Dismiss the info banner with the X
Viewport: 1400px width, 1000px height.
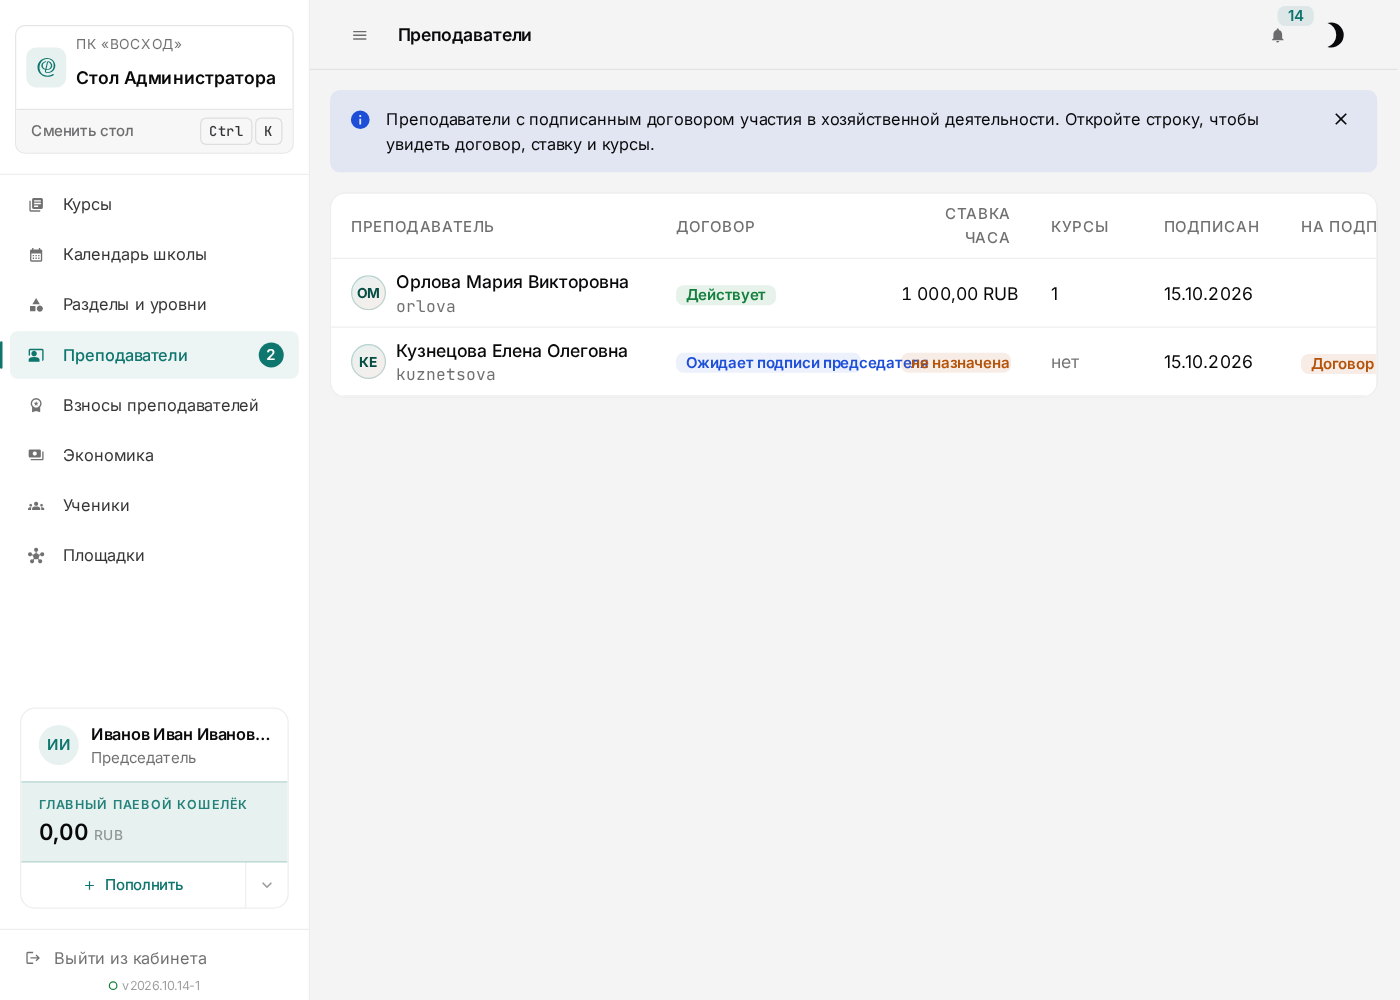pos(1341,119)
